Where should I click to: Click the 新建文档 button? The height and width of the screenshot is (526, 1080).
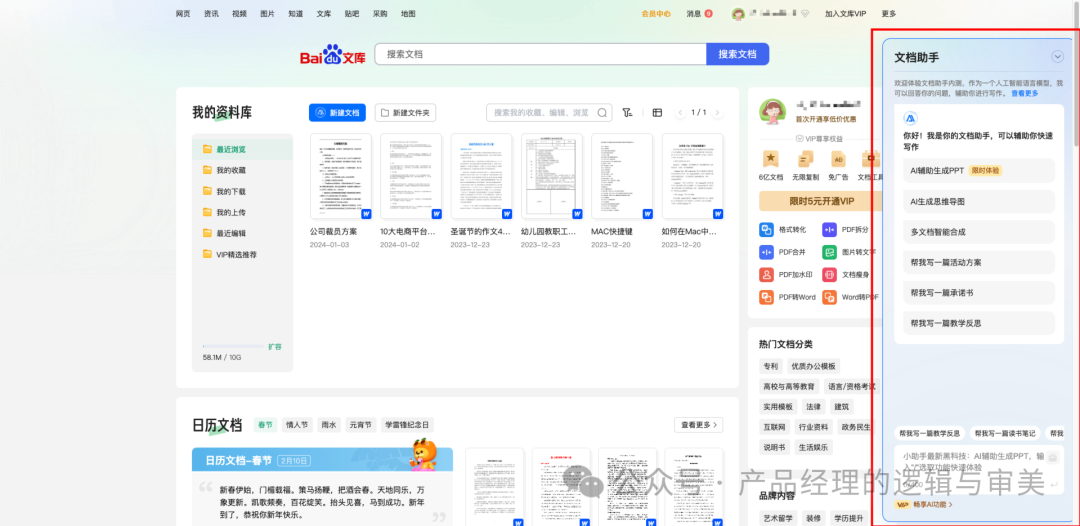tap(337, 112)
